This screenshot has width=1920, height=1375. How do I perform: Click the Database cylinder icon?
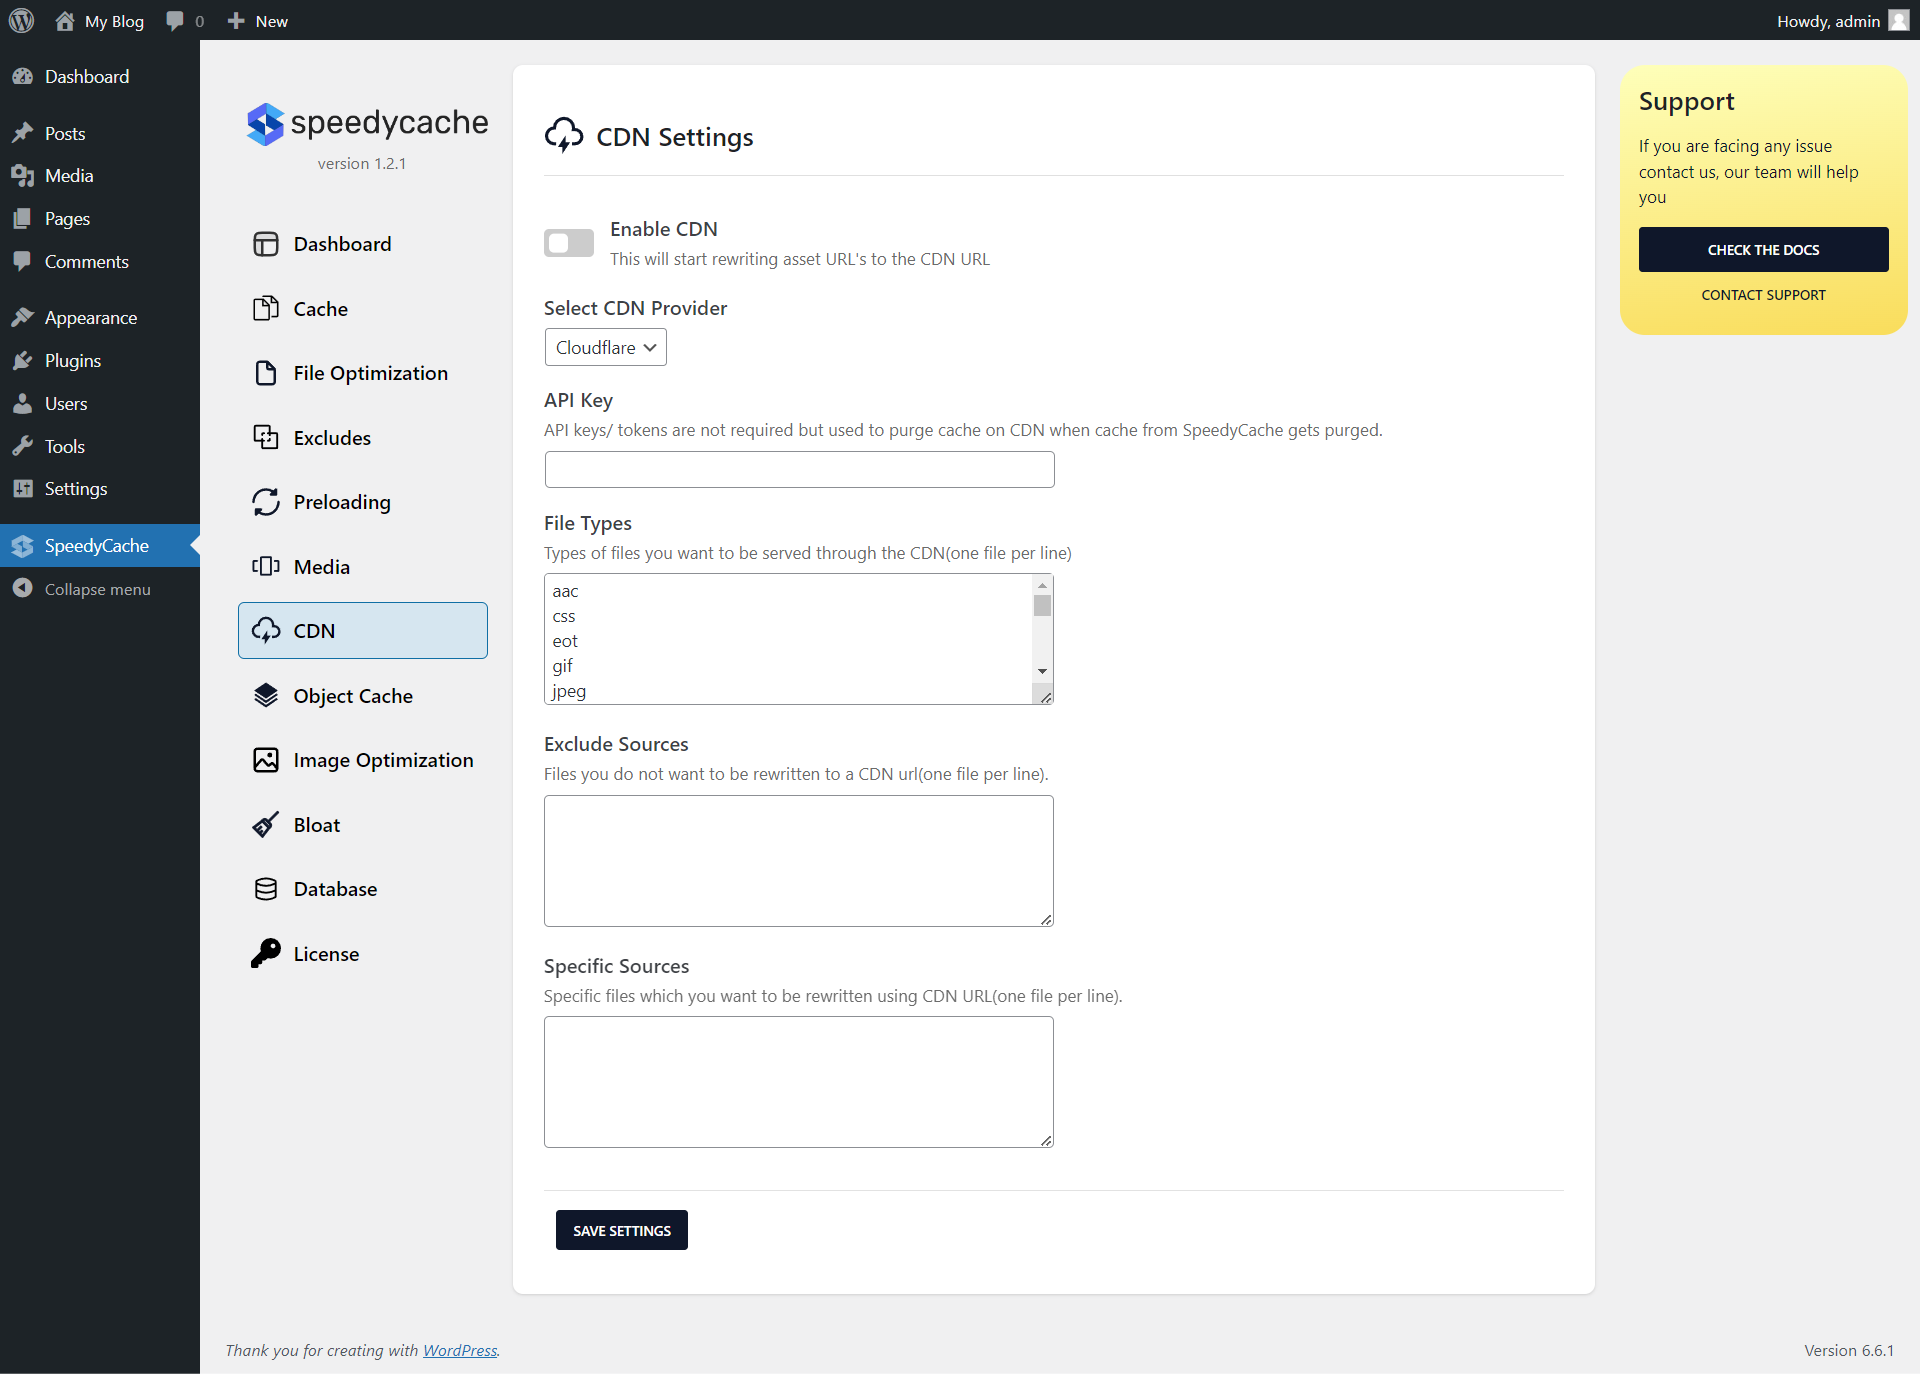265,889
